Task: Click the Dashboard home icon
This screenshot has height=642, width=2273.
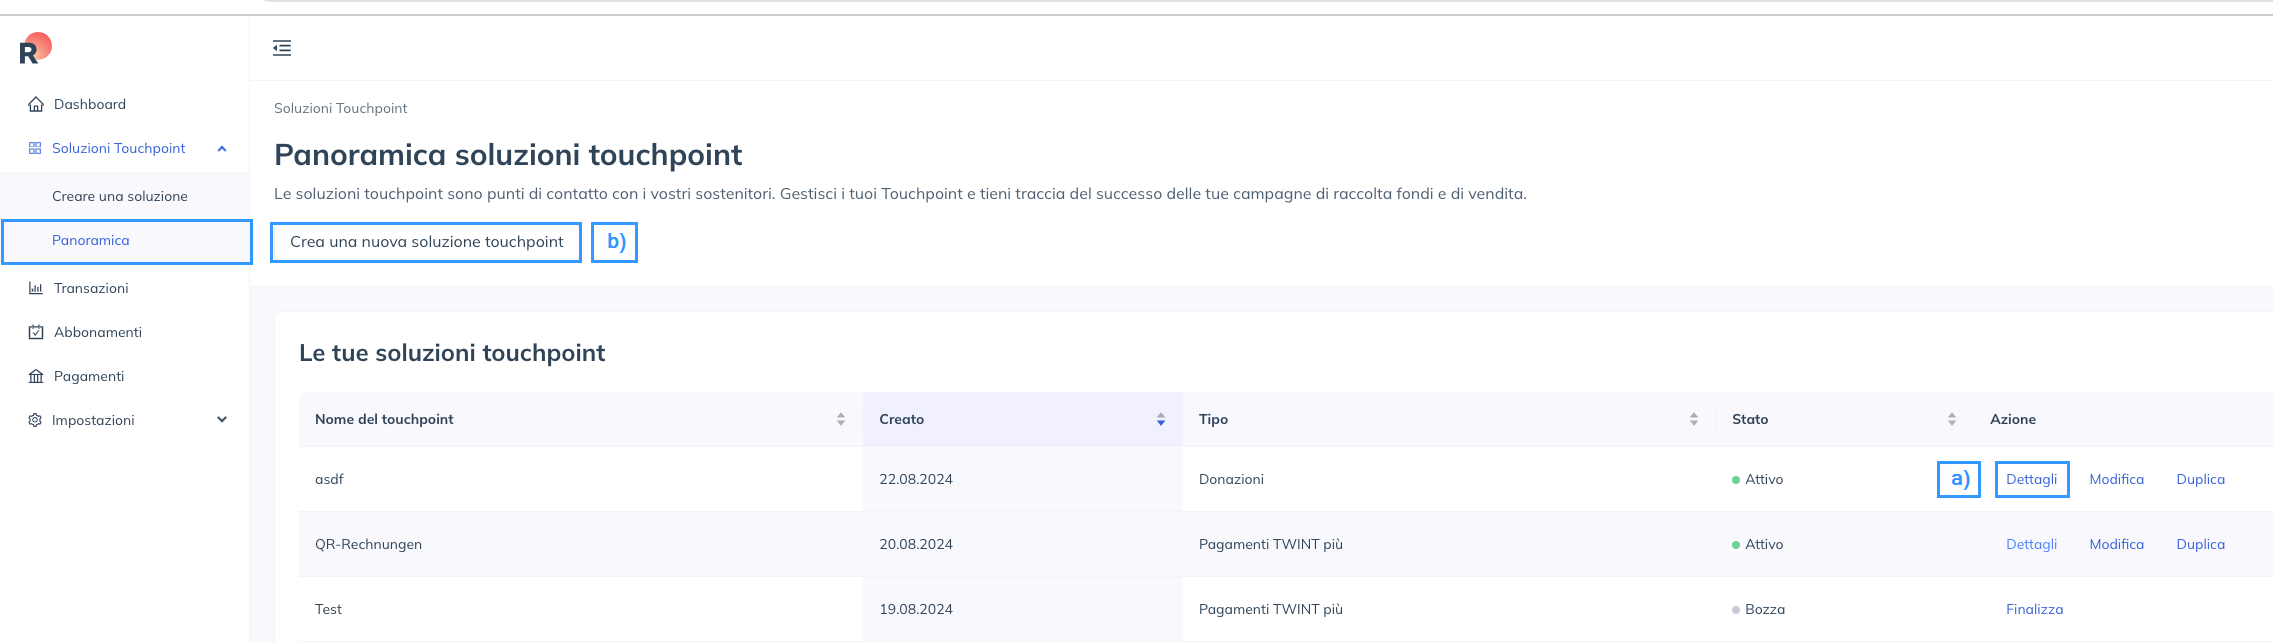Action: [x=36, y=104]
